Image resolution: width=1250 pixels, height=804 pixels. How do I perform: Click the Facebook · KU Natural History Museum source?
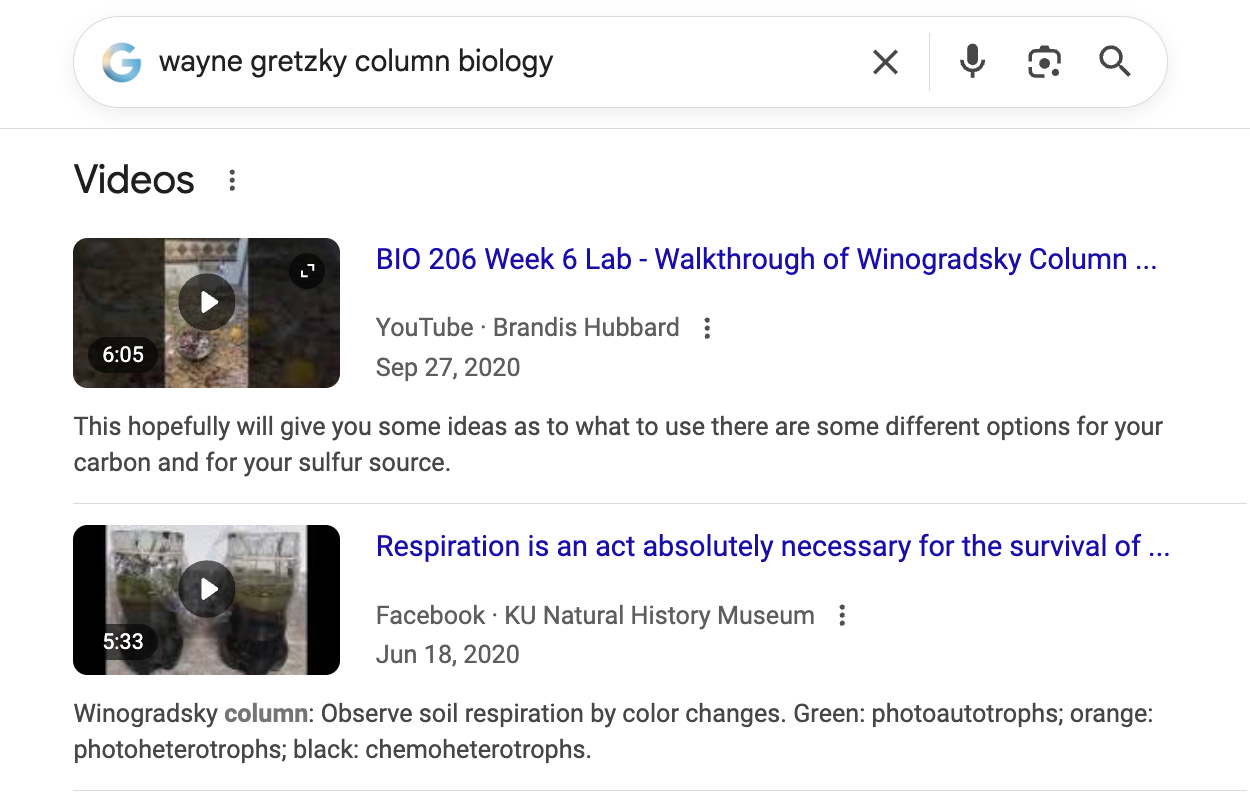[x=595, y=615]
